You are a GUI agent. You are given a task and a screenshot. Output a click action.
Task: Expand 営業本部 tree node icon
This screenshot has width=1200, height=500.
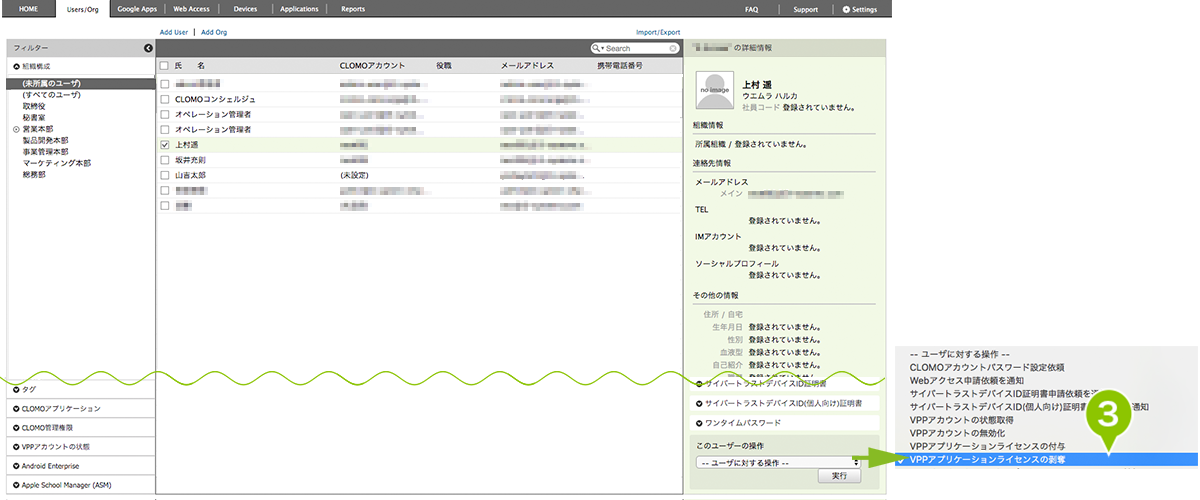pos(15,129)
